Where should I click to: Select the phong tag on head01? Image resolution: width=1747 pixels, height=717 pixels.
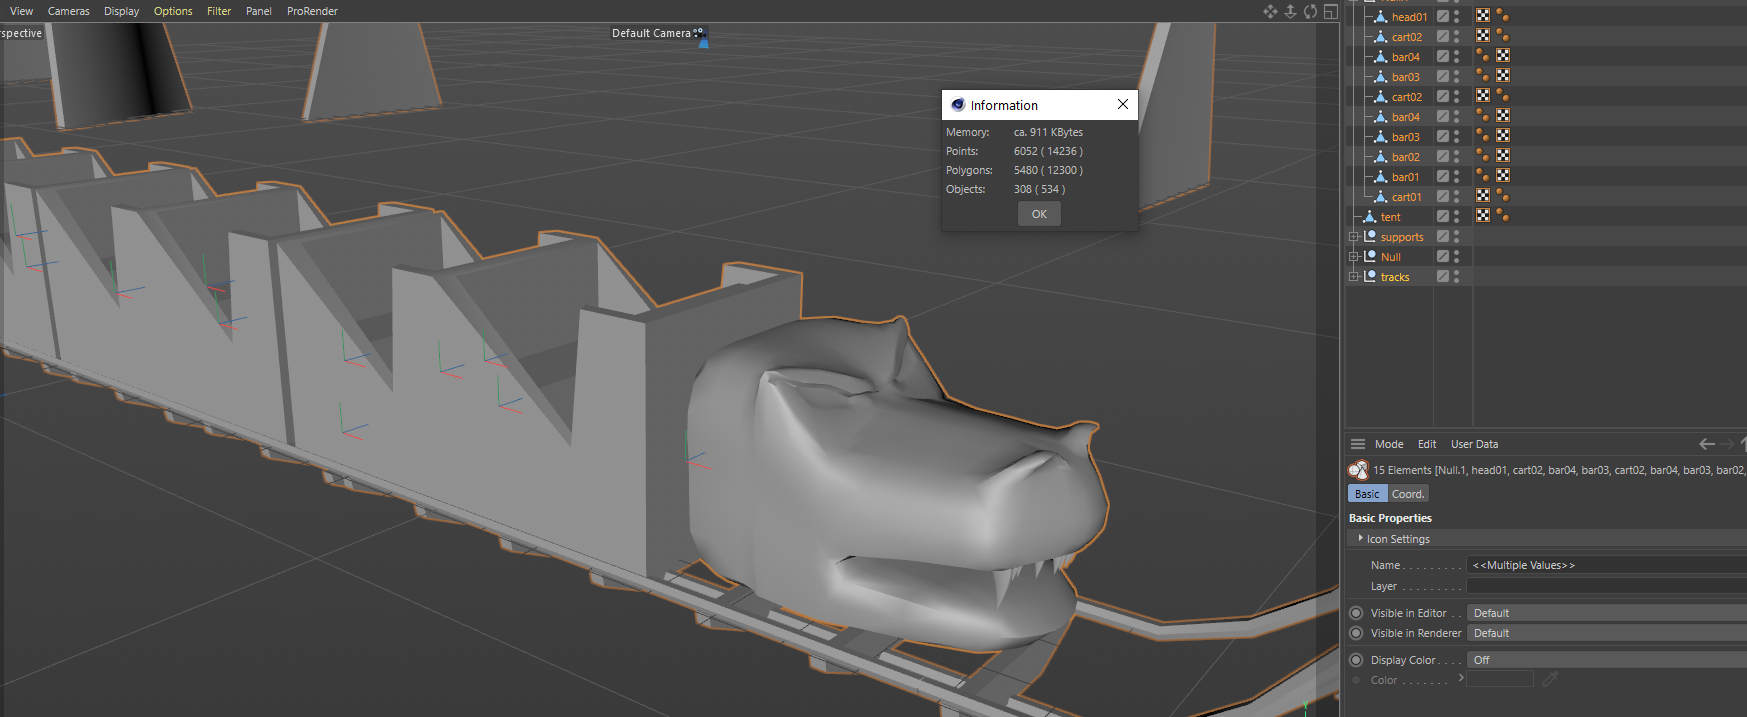pyautogui.click(x=1502, y=16)
